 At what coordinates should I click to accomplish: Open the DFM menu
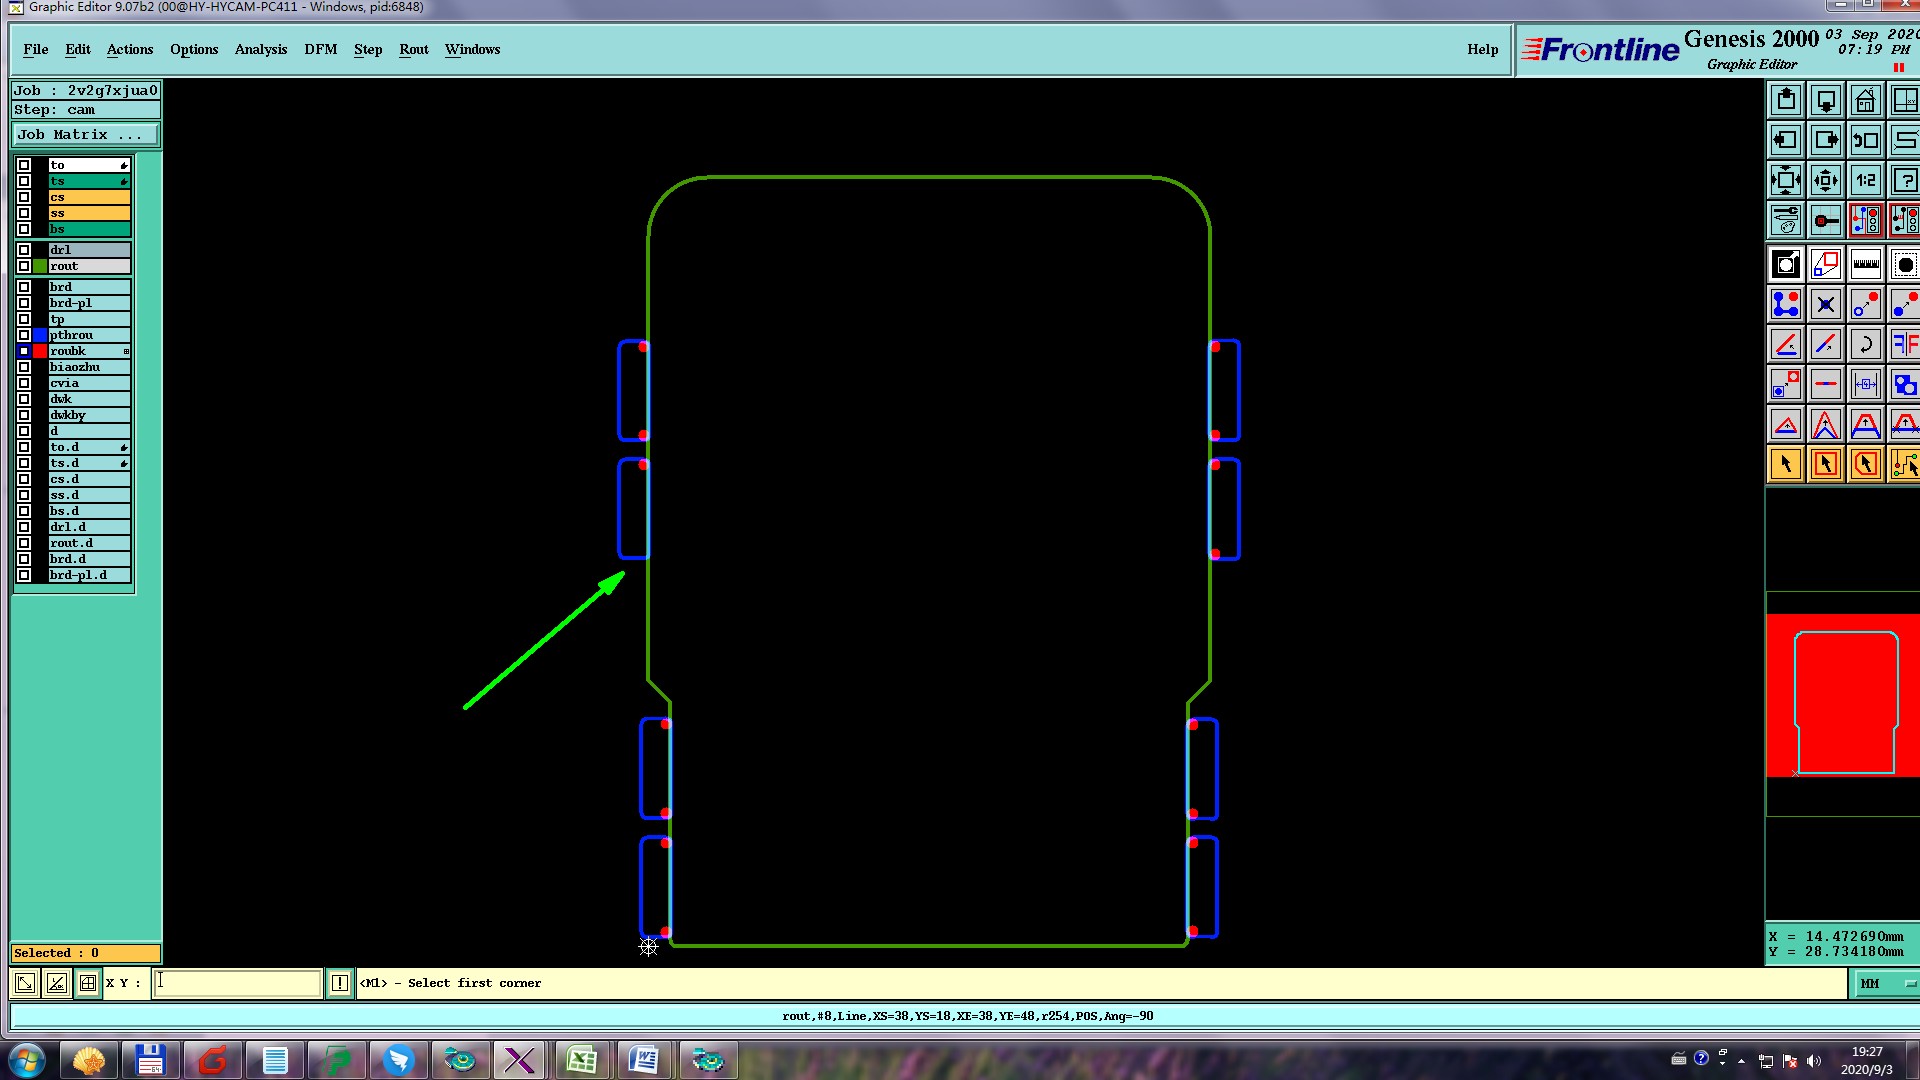pyautogui.click(x=320, y=49)
